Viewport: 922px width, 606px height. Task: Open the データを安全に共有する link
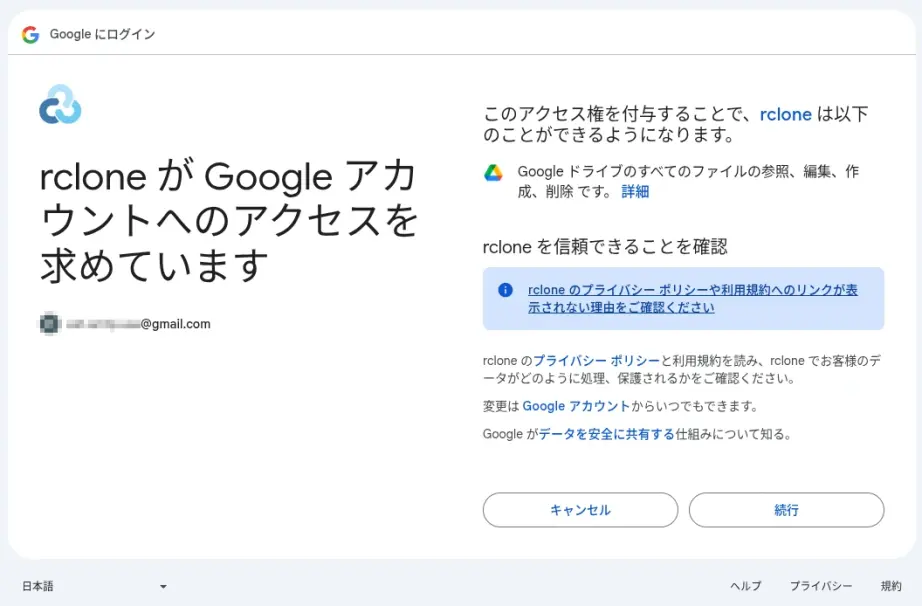click(x=607, y=434)
